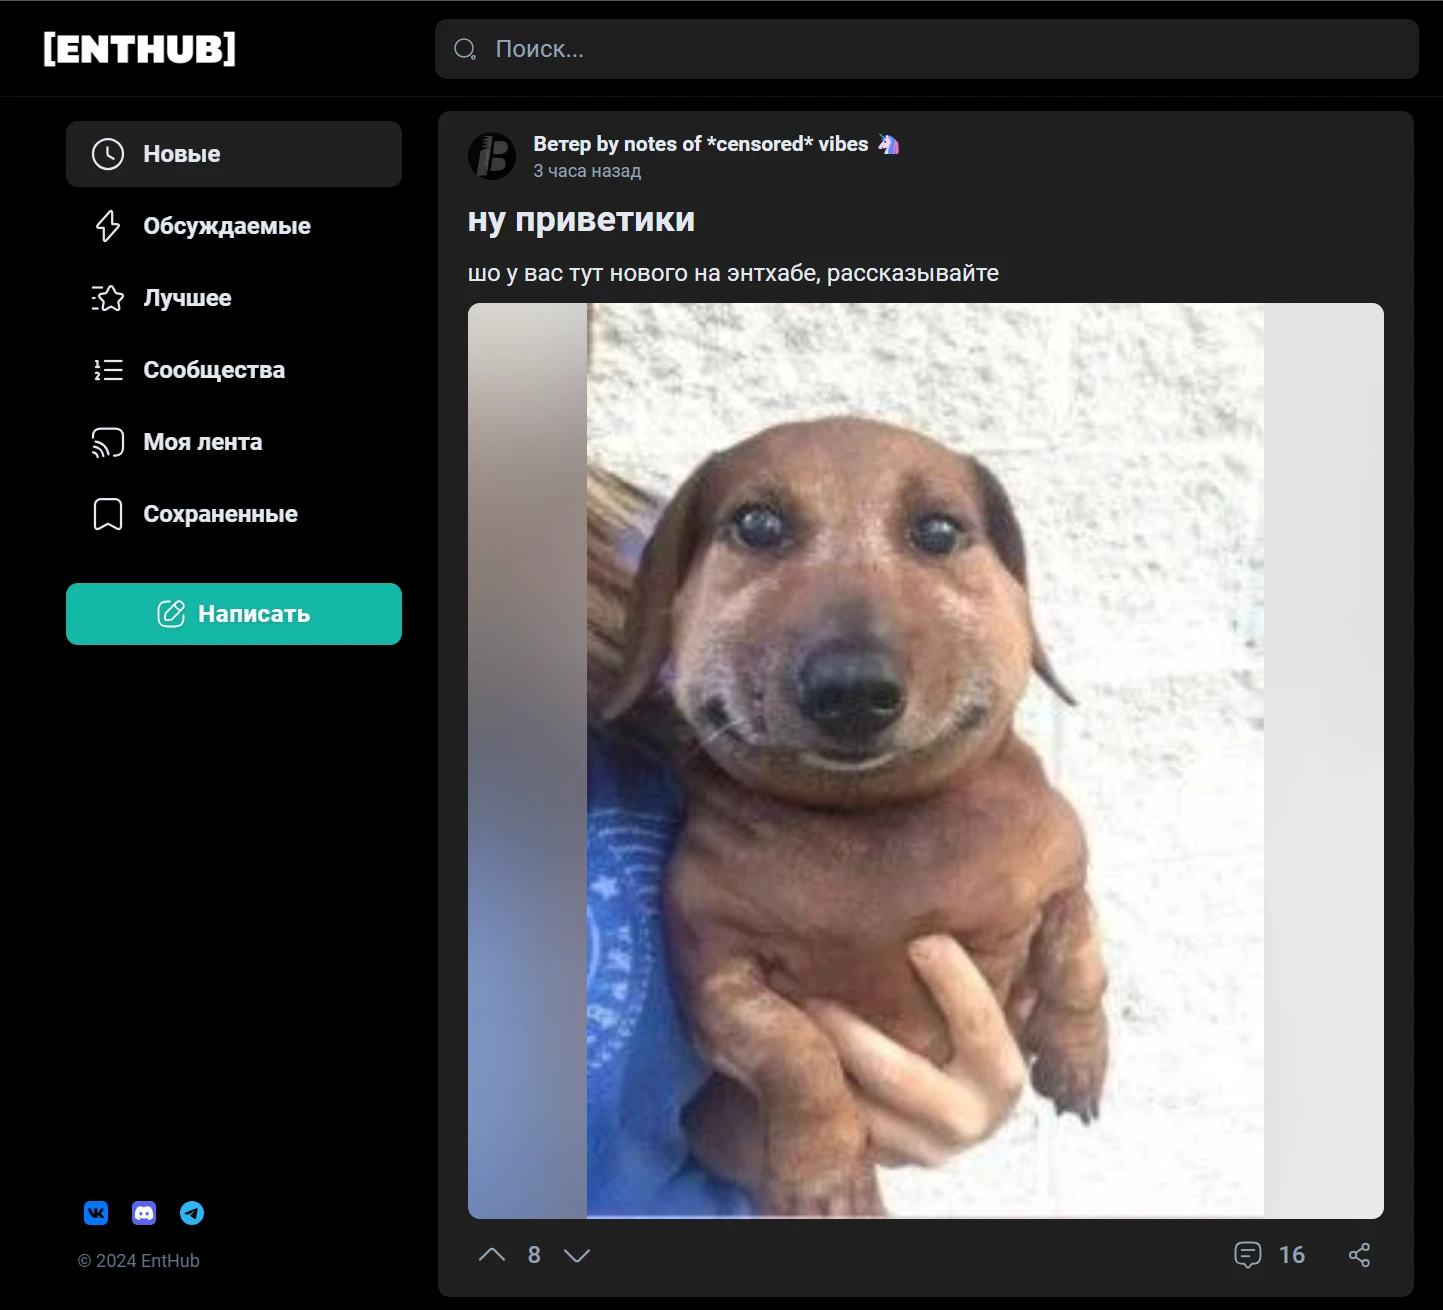
Task: Focus the Поиск search field
Action: (x=926, y=49)
